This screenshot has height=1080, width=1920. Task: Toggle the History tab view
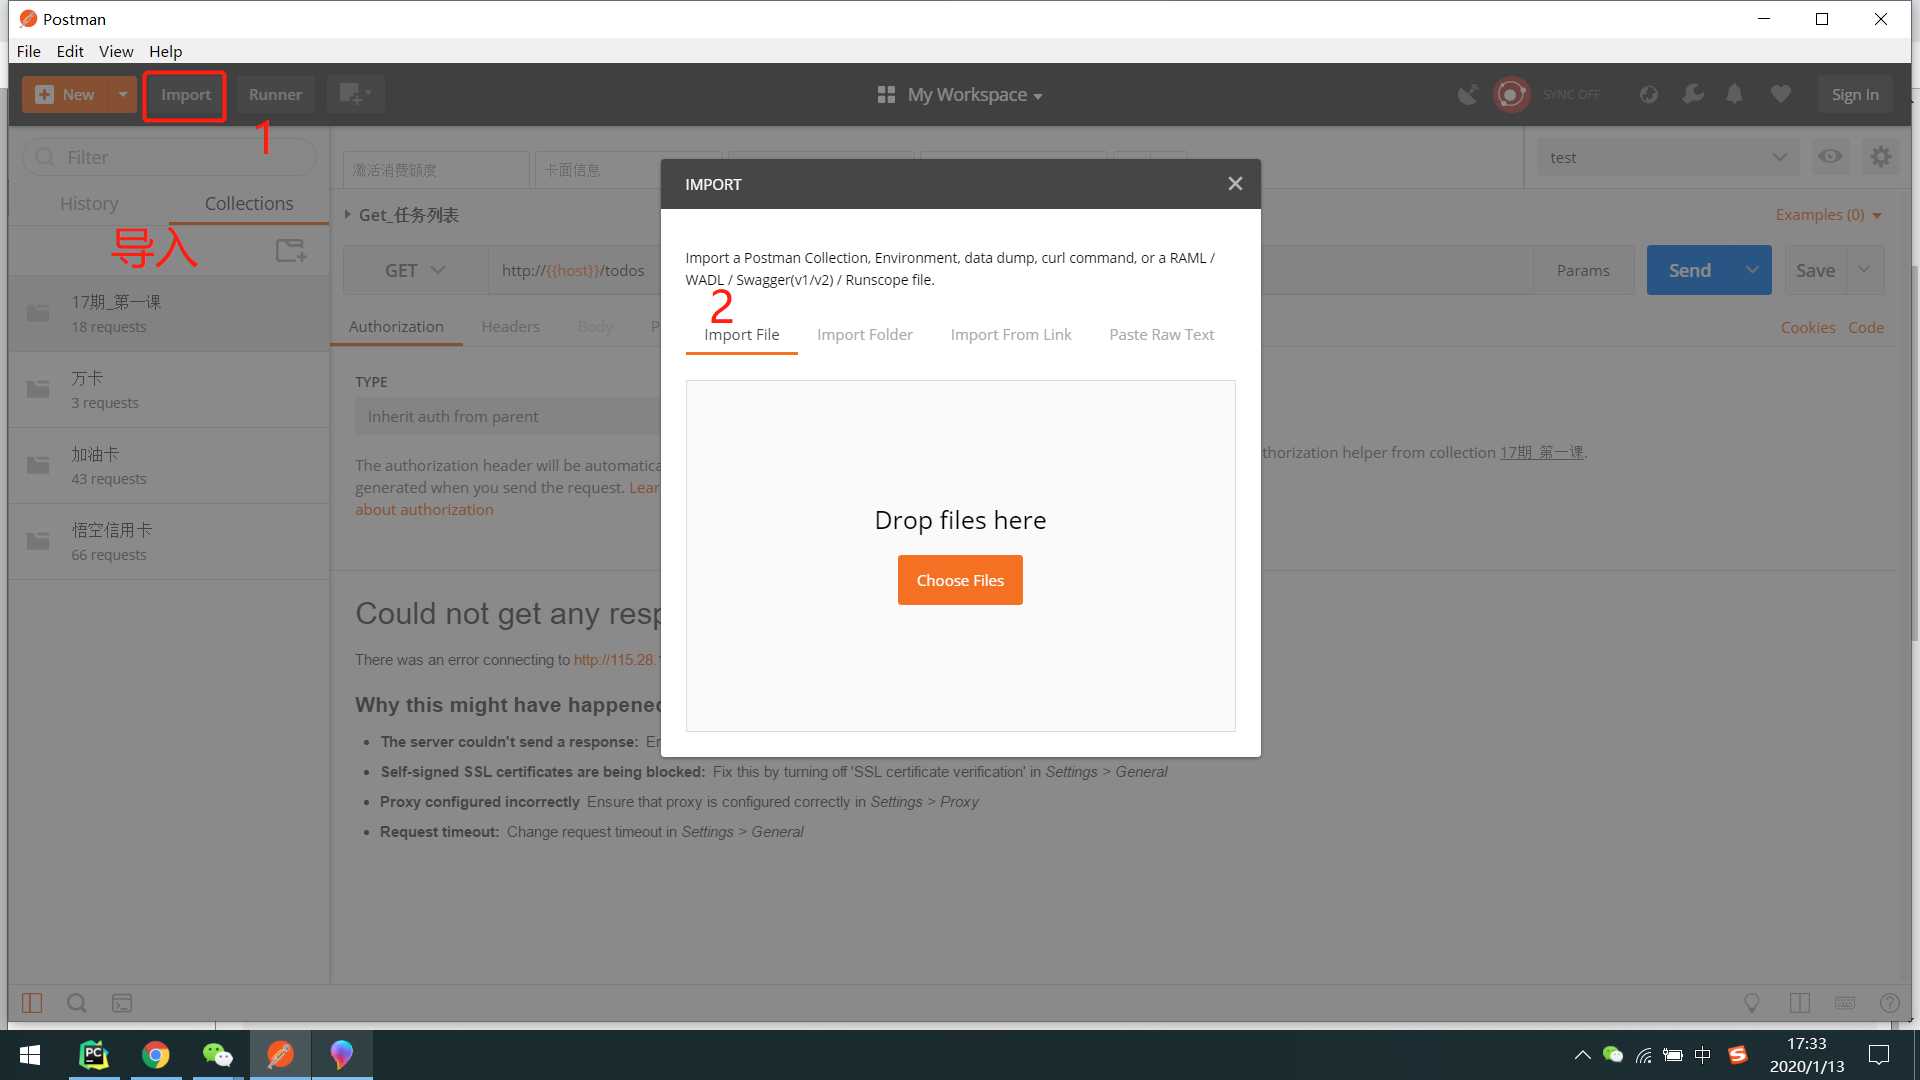pyautogui.click(x=88, y=202)
